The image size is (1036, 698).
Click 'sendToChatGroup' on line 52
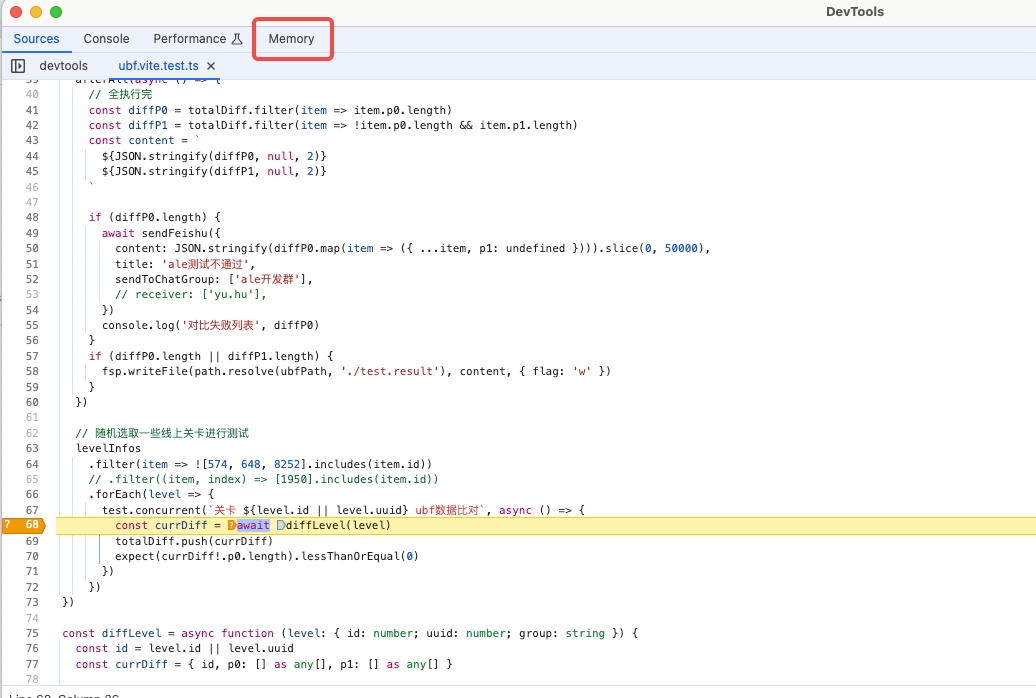pos(165,279)
